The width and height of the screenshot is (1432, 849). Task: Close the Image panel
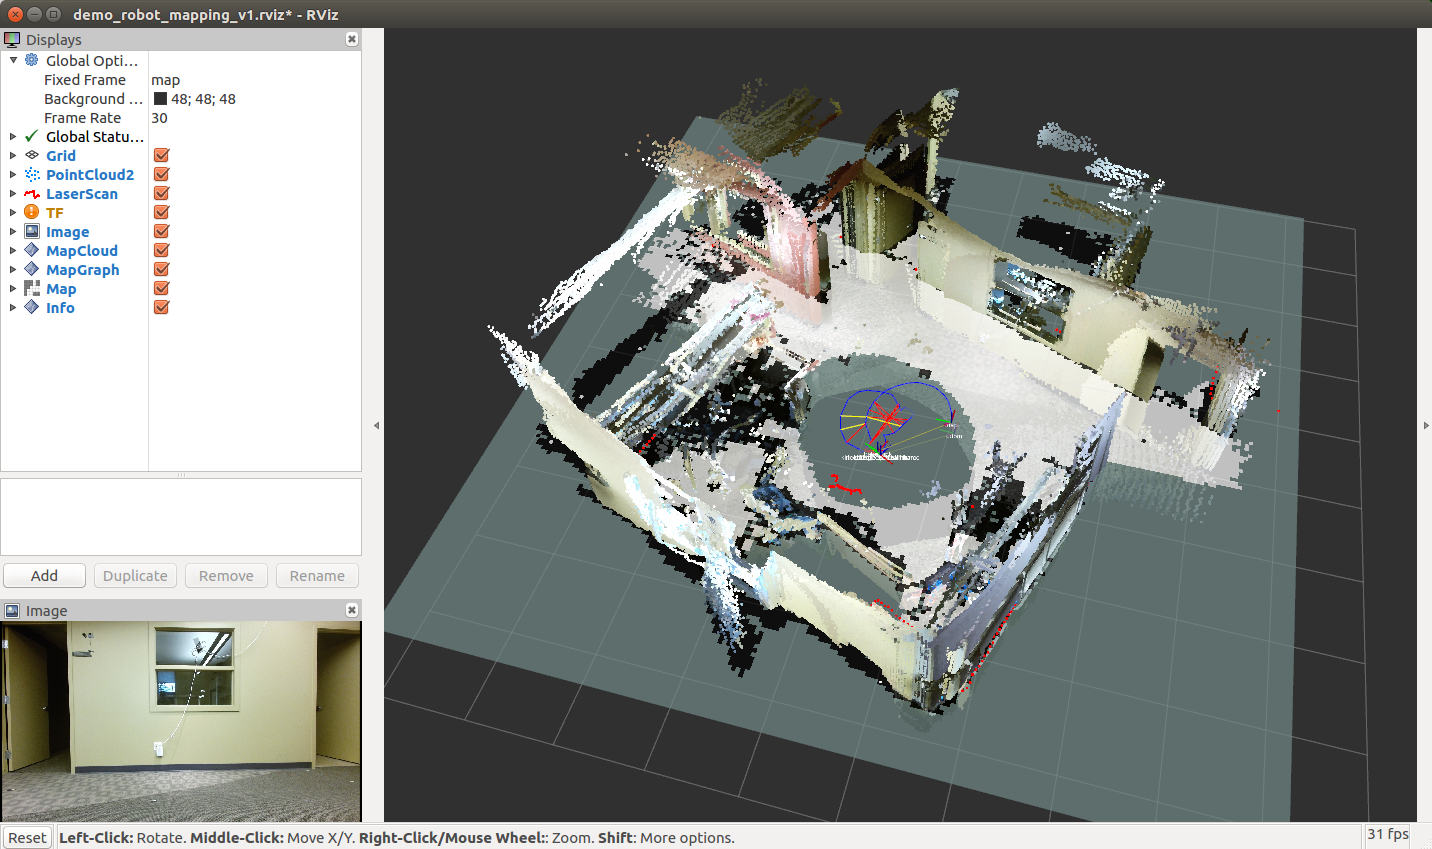[352, 610]
